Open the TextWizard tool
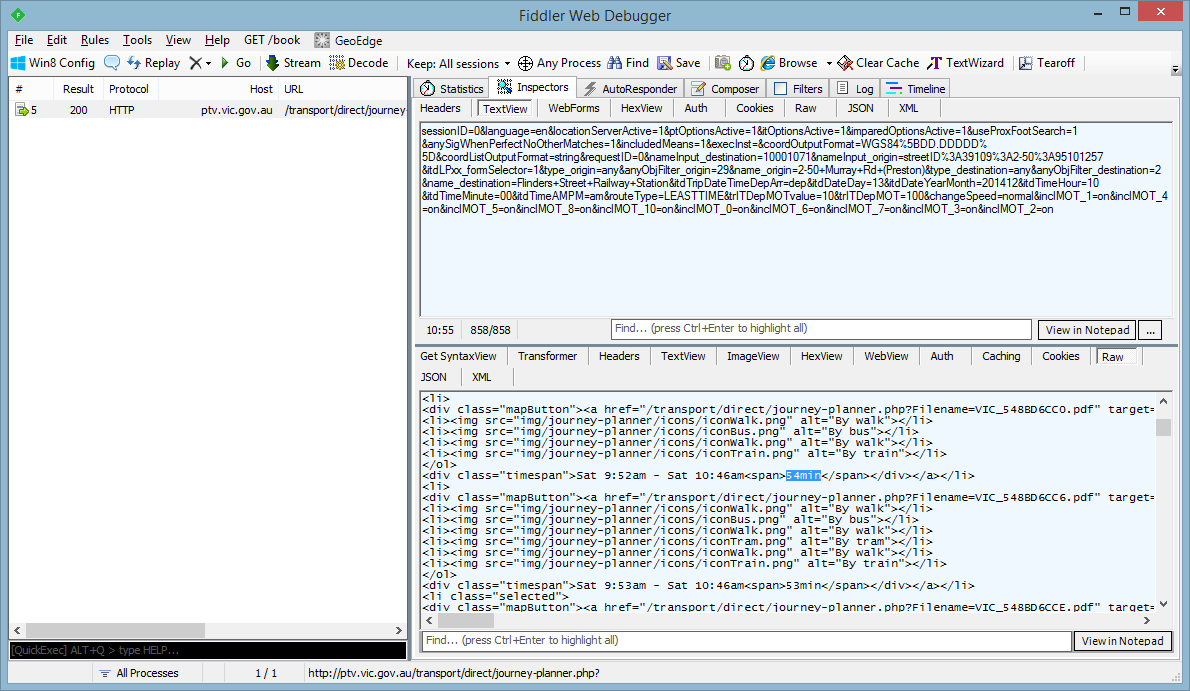 [965, 63]
